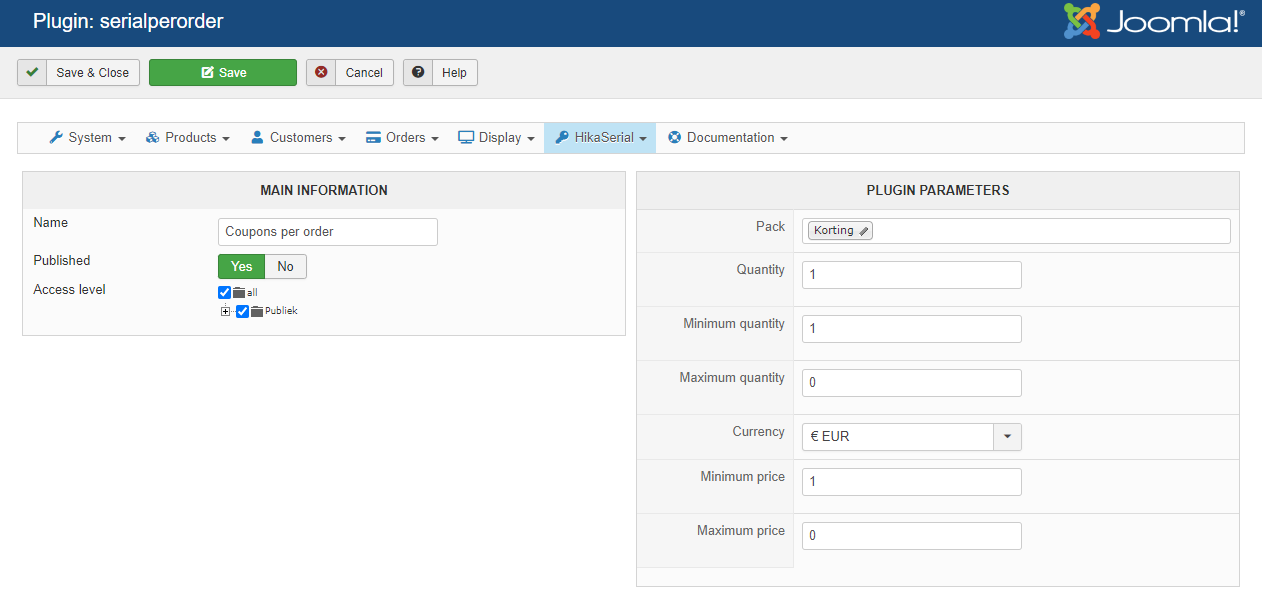Expand the Publiek tree node
This screenshot has height=601, width=1262.
click(226, 311)
